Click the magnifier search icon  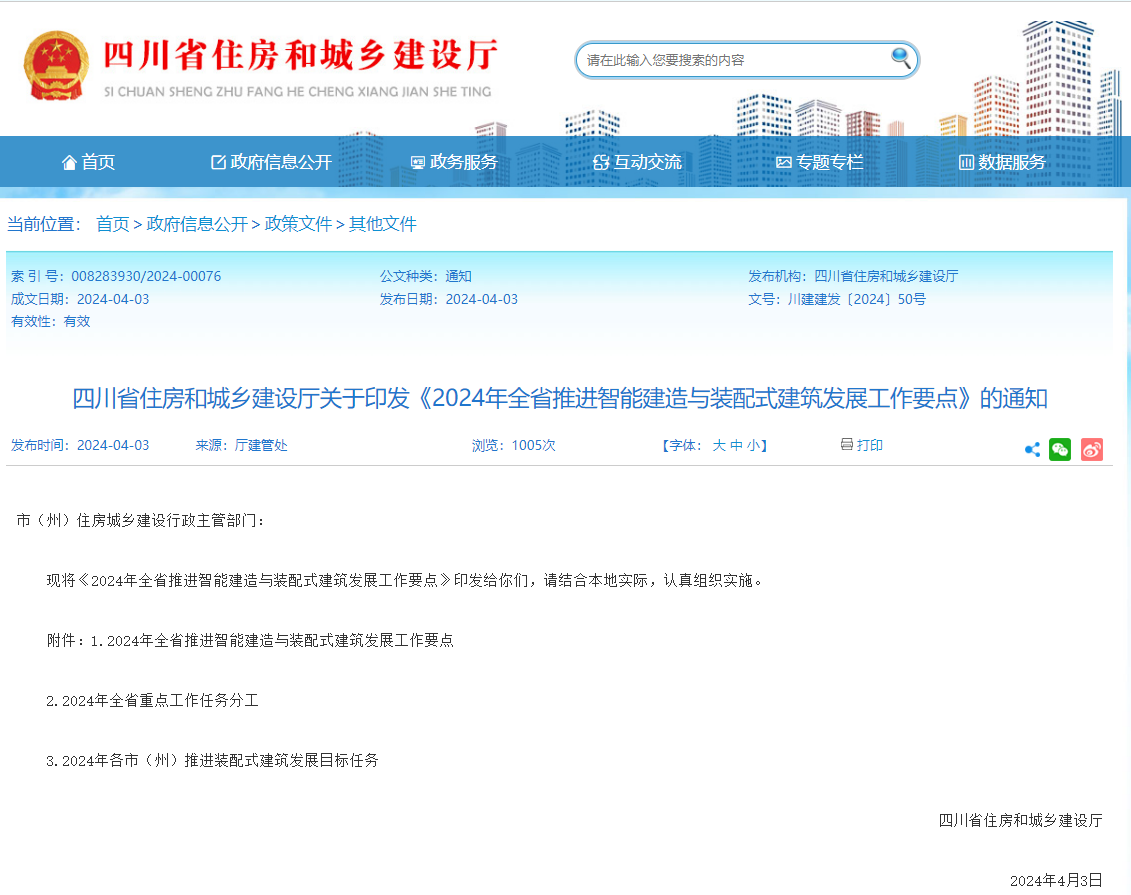(x=901, y=59)
